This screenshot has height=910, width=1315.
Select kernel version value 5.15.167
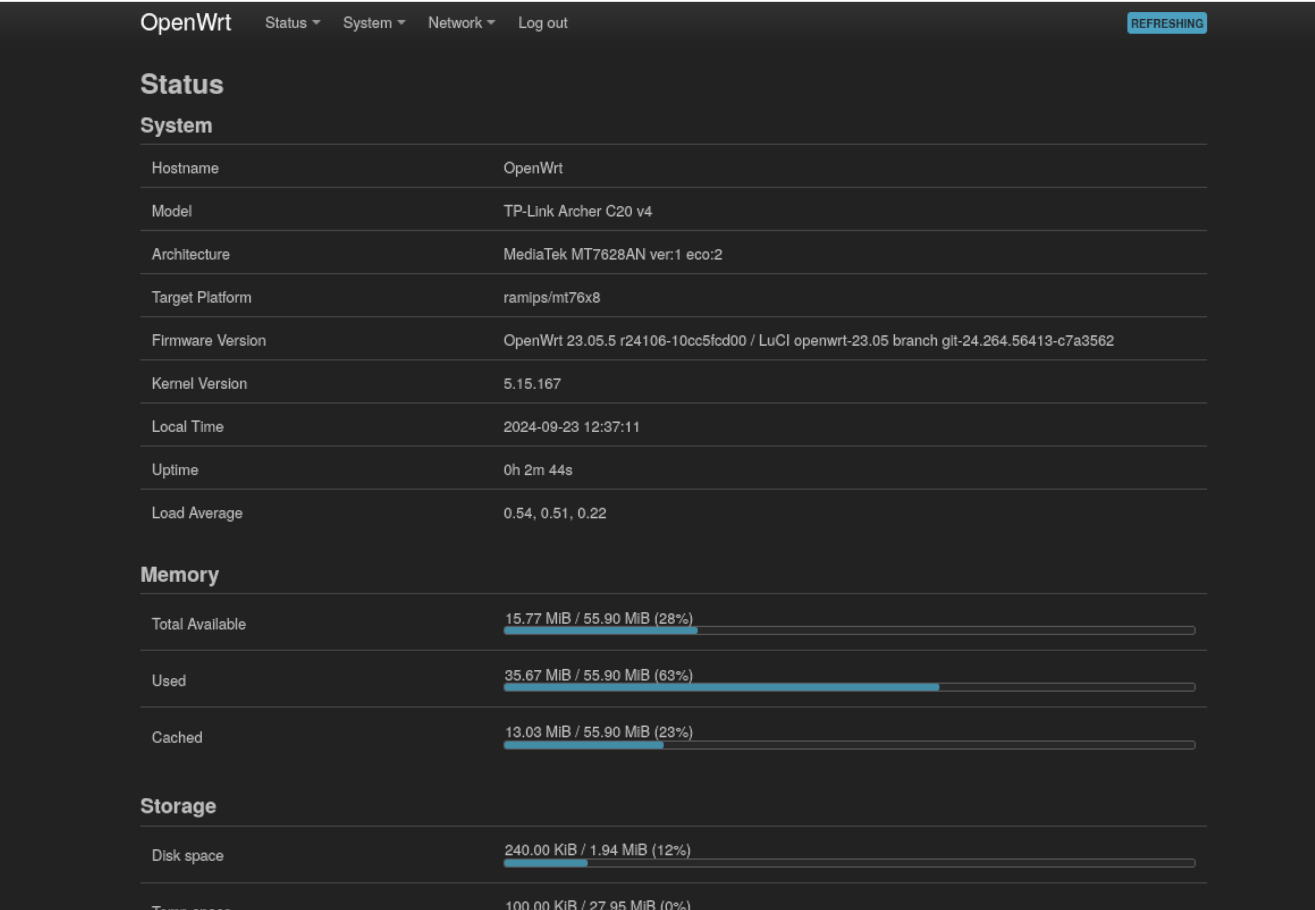tap(533, 384)
